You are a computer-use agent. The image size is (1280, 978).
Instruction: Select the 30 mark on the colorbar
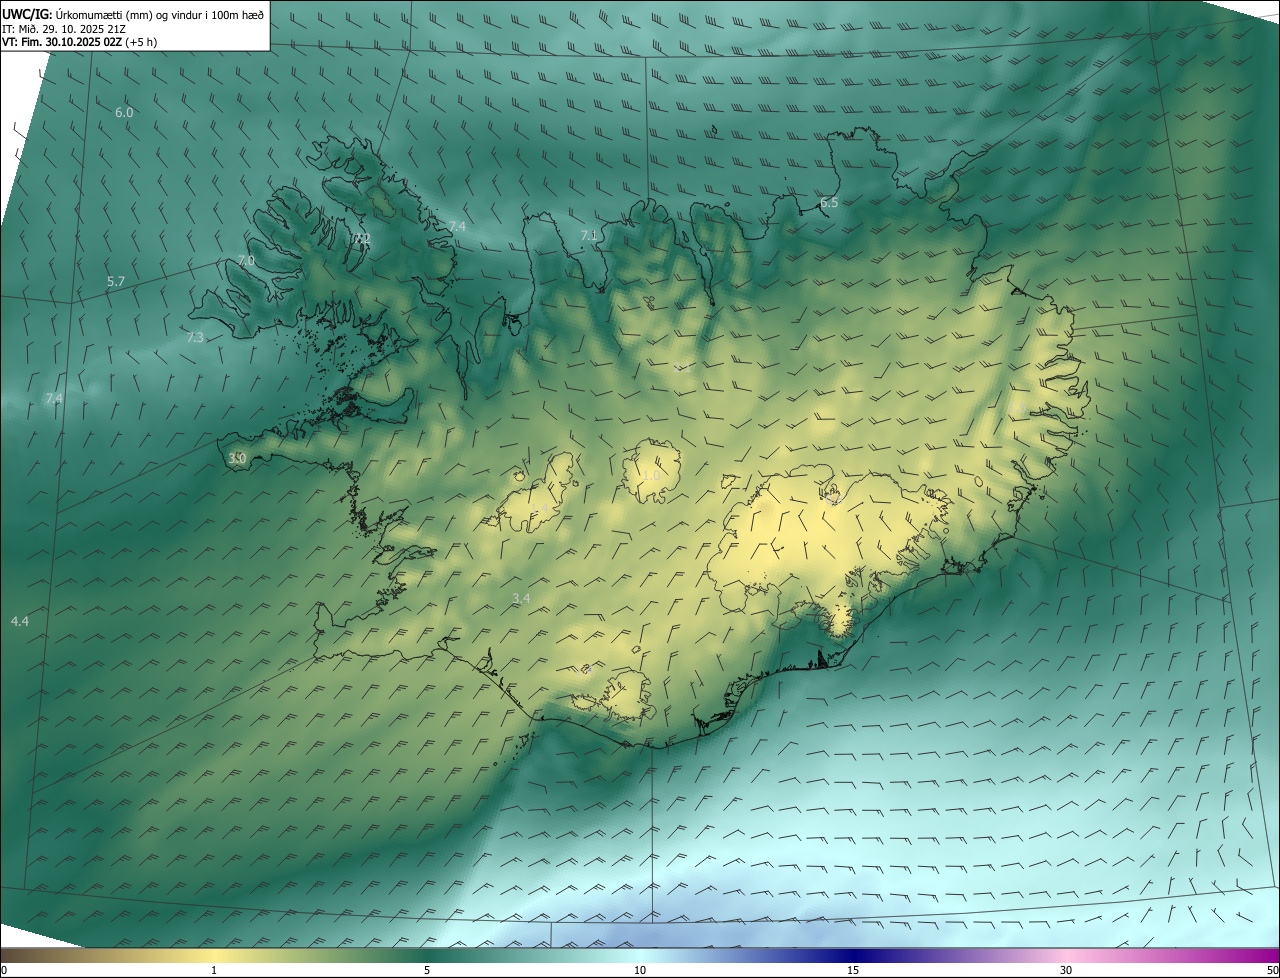click(x=1066, y=970)
